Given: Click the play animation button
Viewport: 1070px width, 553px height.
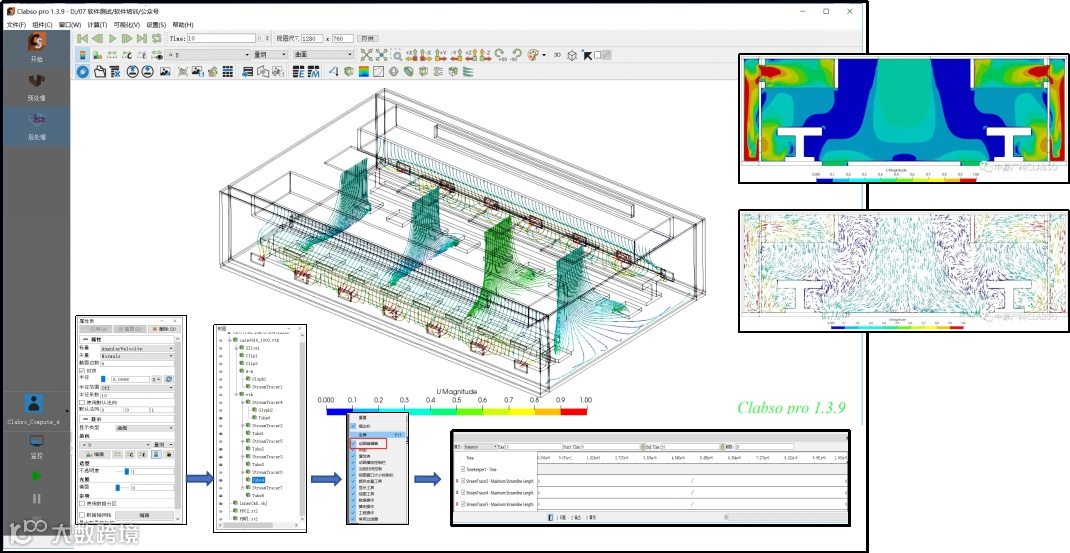Looking at the screenshot, I should [x=113, y=39].
